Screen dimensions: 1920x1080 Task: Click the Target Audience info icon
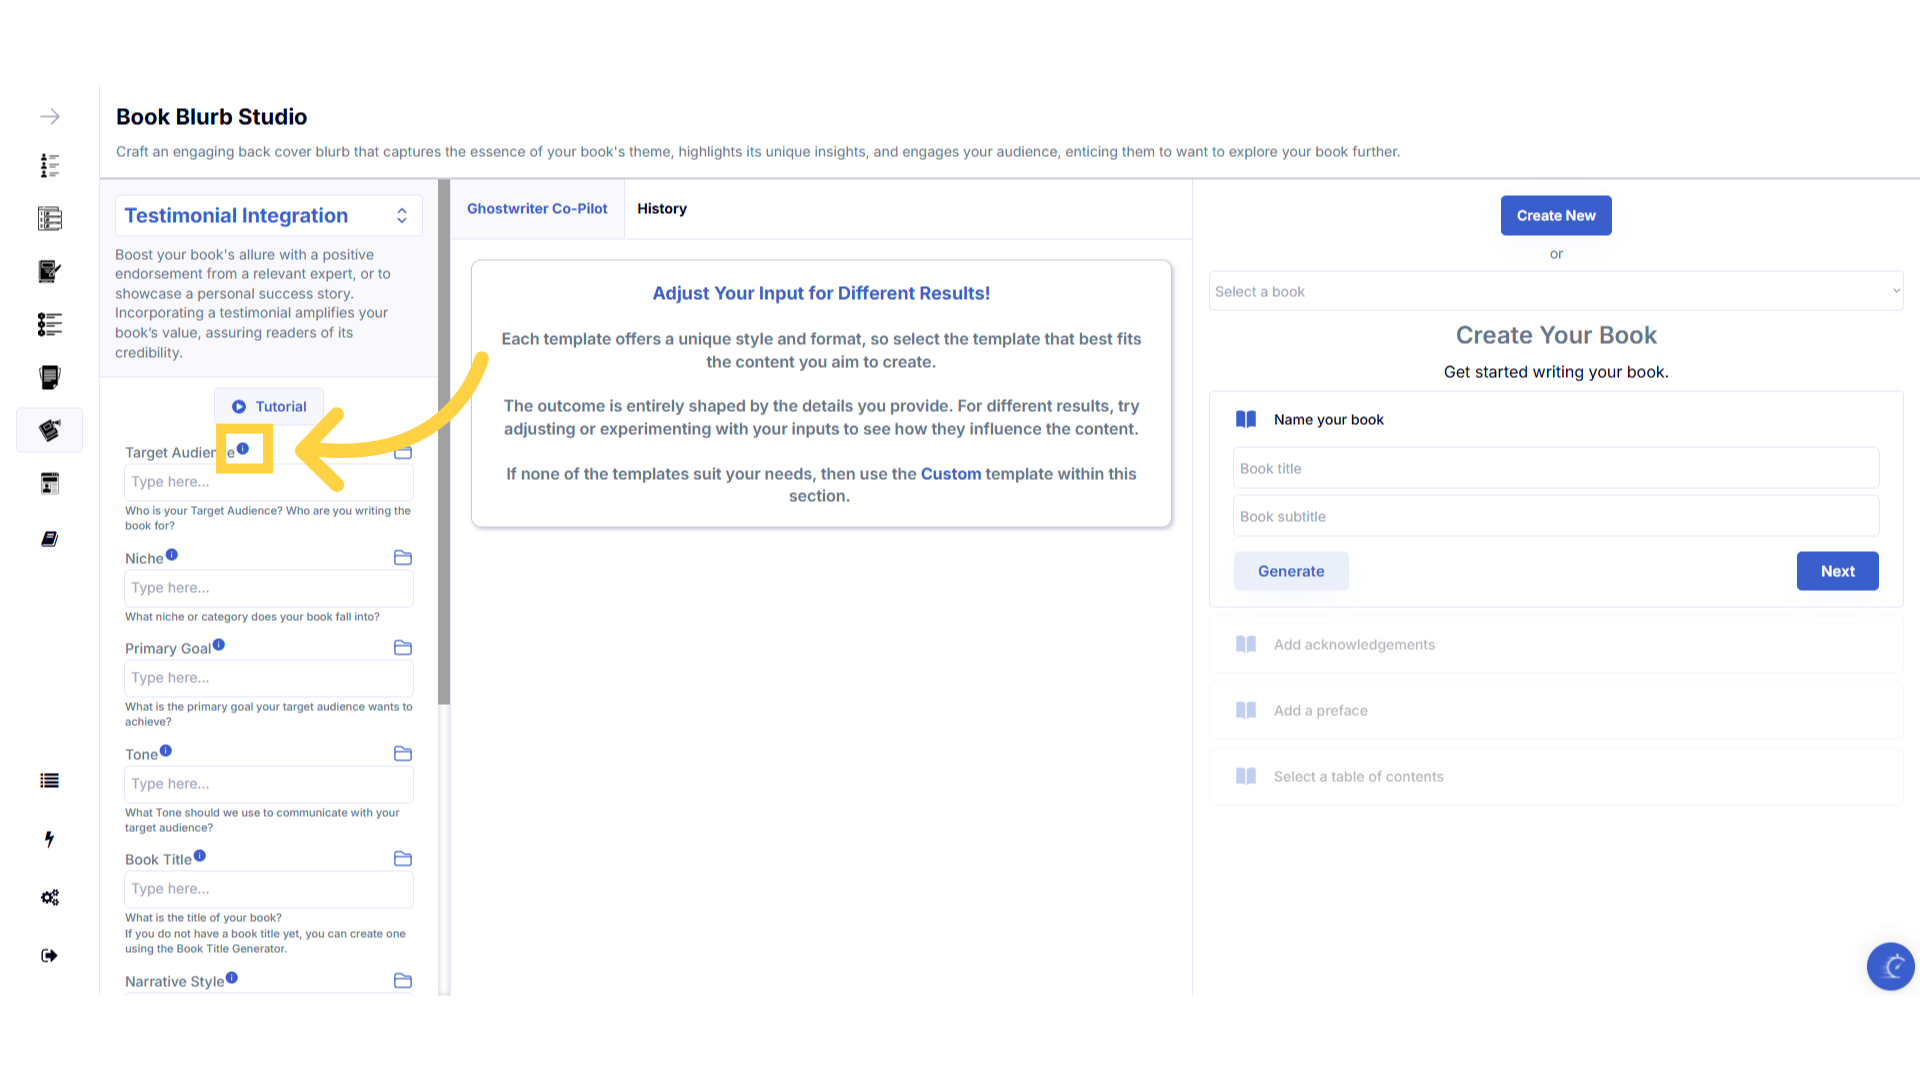[x=243, y=449]
